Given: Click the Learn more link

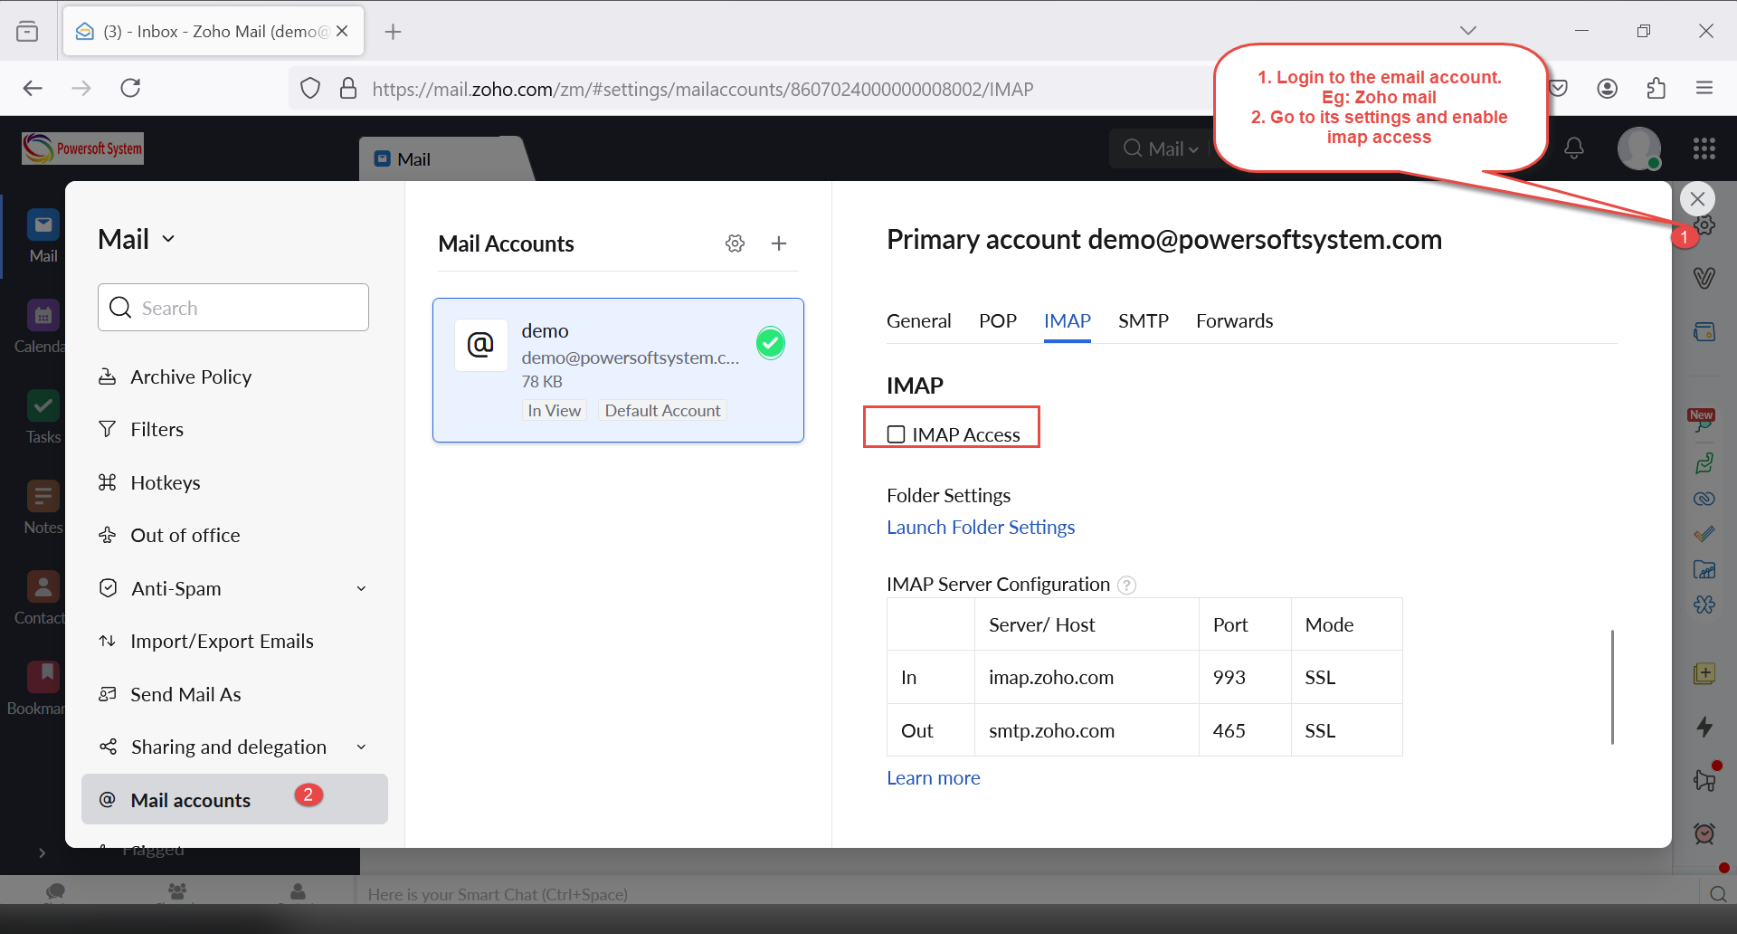Looking at the screenshot, I should pos(932,777).
